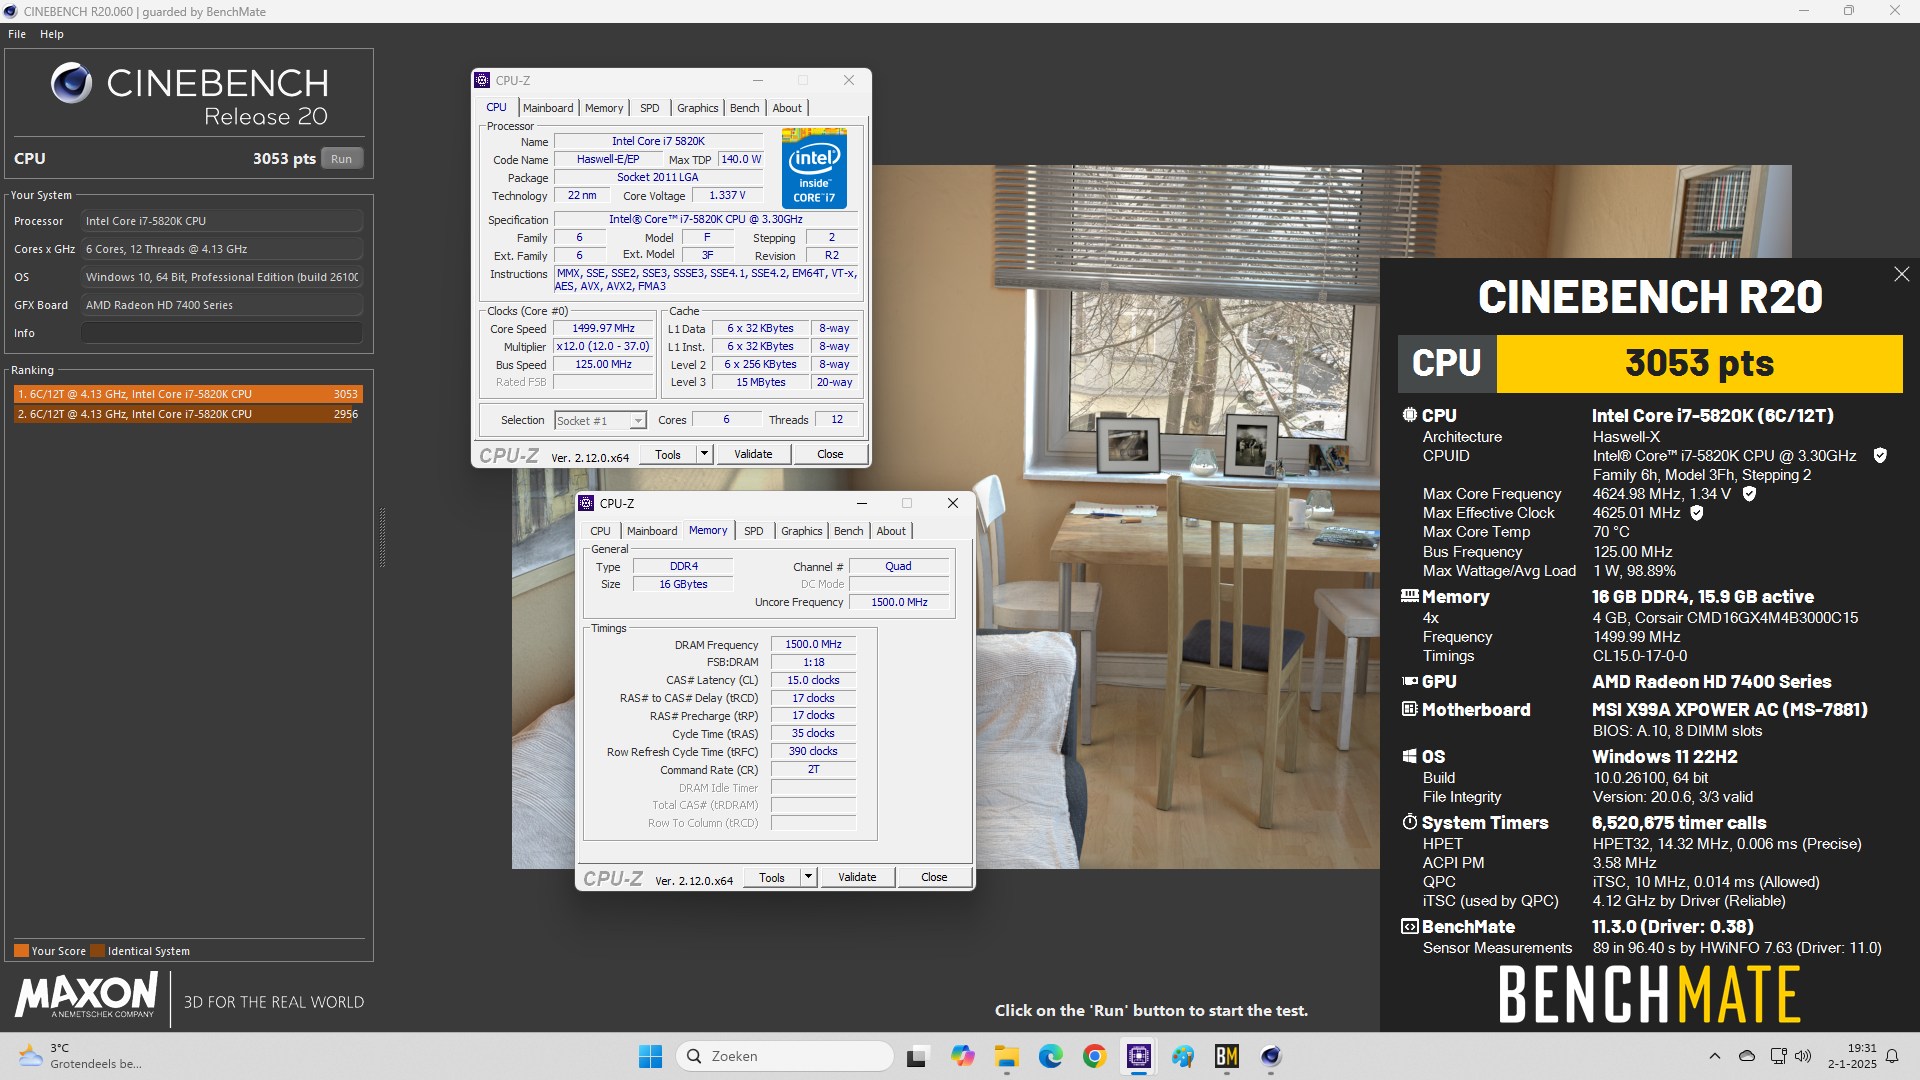Expand Tools dropdown arrow in top CPU-Z window
The image size is (1920, 1080).
click(704, 454)
